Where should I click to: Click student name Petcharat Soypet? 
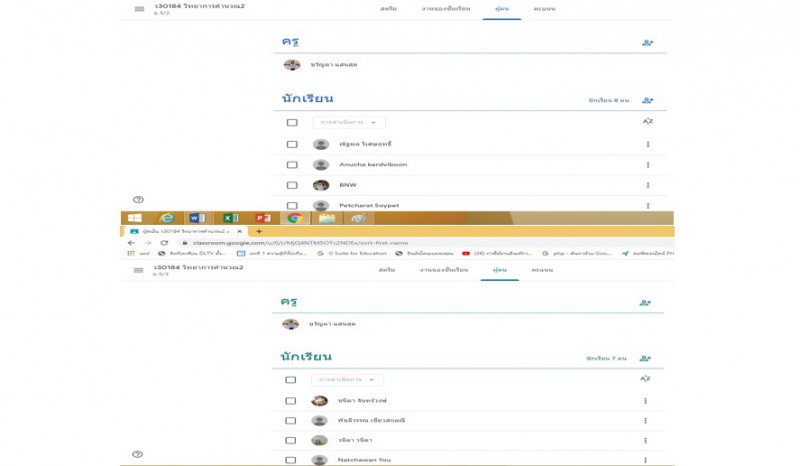pos(369,205)
